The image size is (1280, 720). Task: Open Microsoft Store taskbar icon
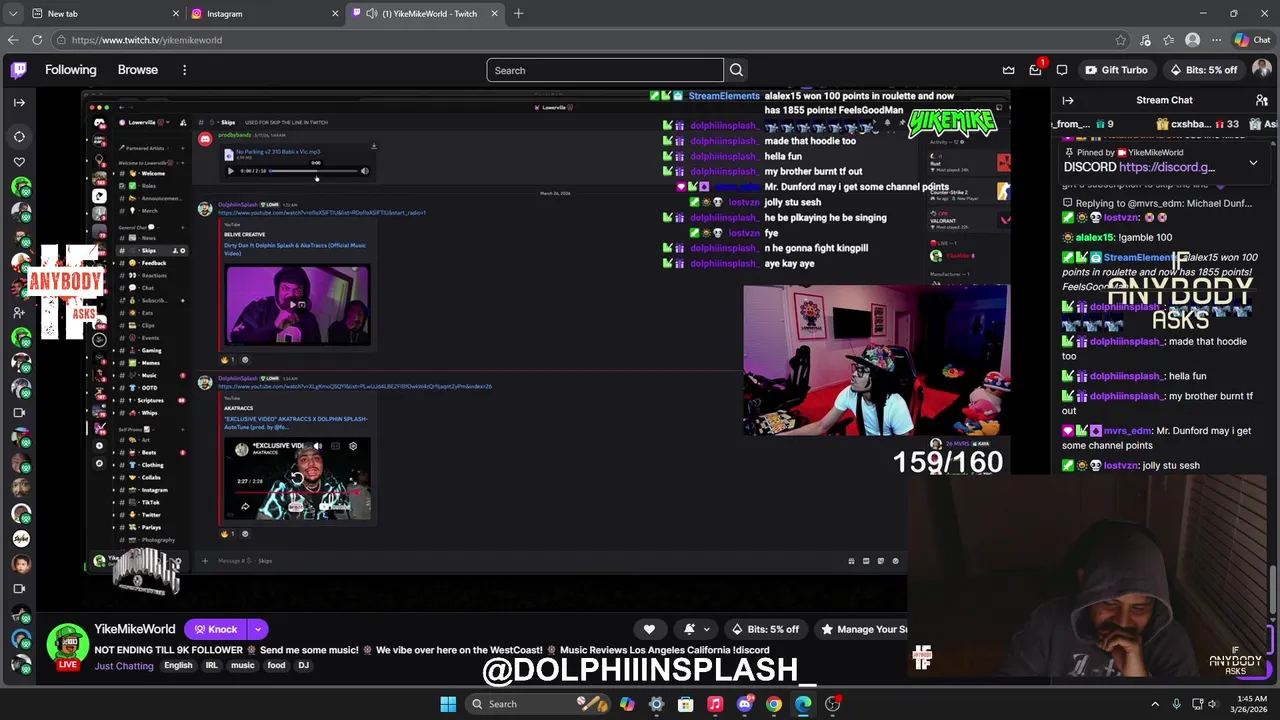point(686,704)
